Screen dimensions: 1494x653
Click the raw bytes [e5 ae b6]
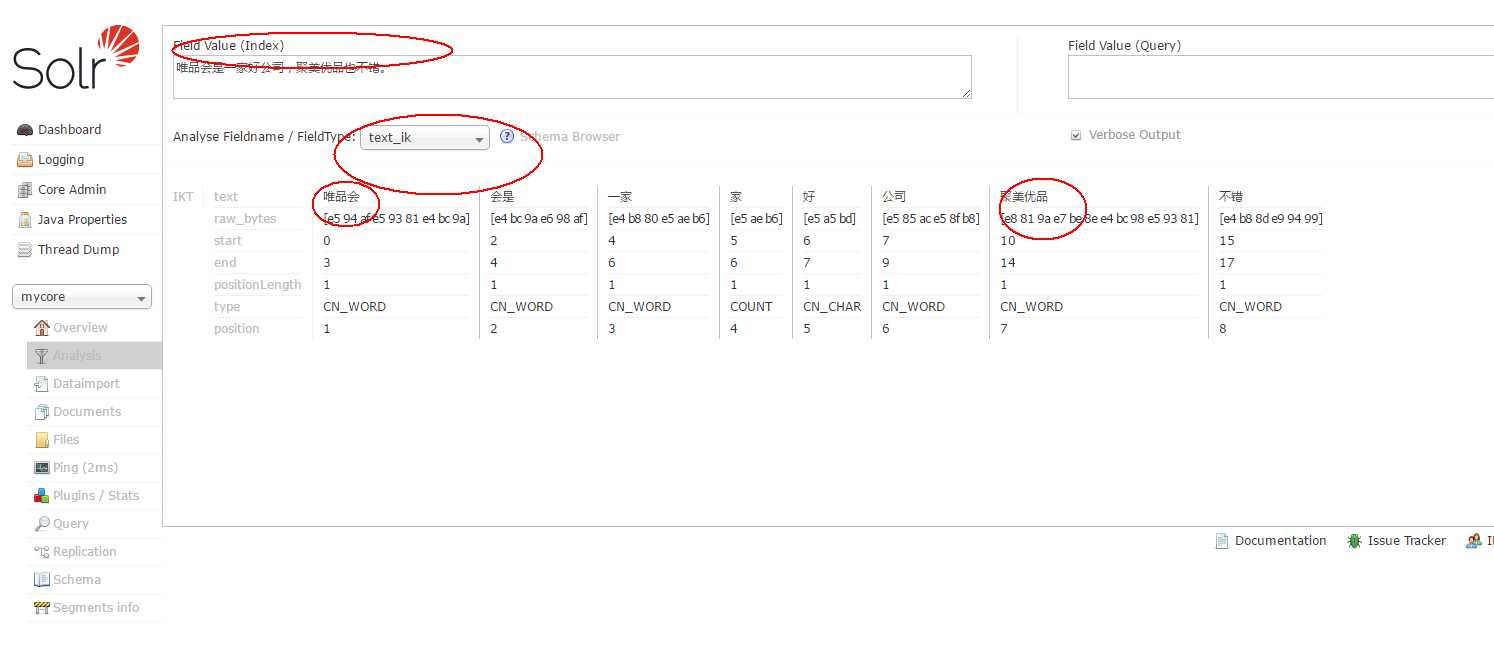756,219
